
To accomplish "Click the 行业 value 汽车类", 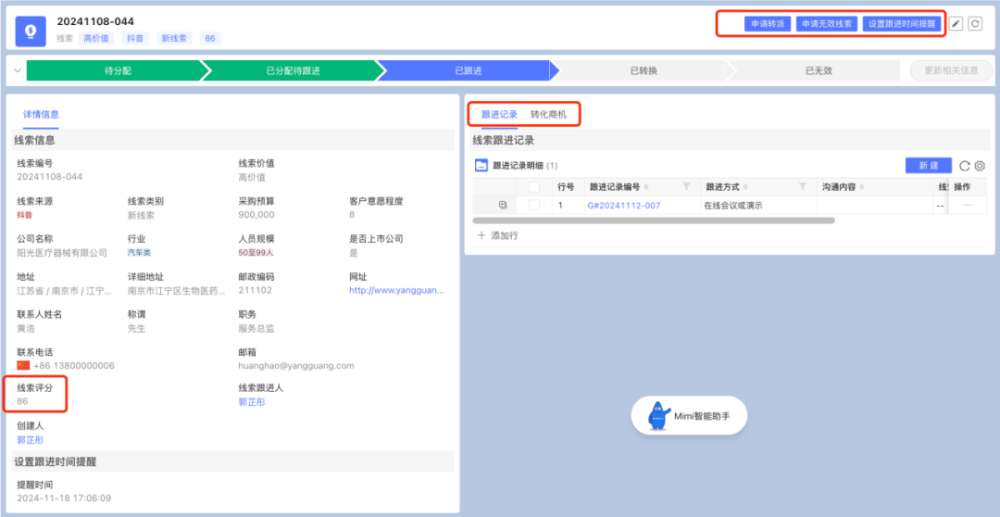I will [141, 253].
